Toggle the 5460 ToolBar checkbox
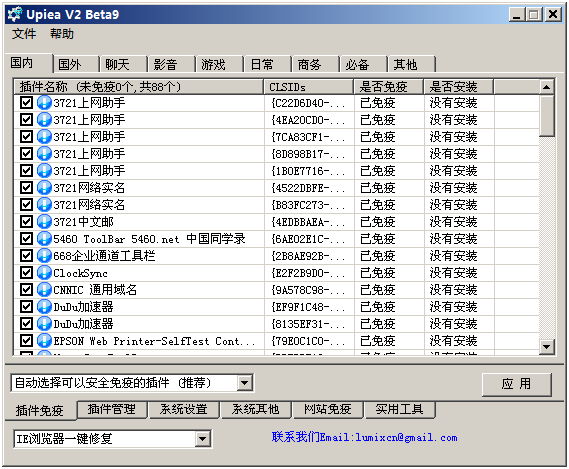 click(26, 239)
